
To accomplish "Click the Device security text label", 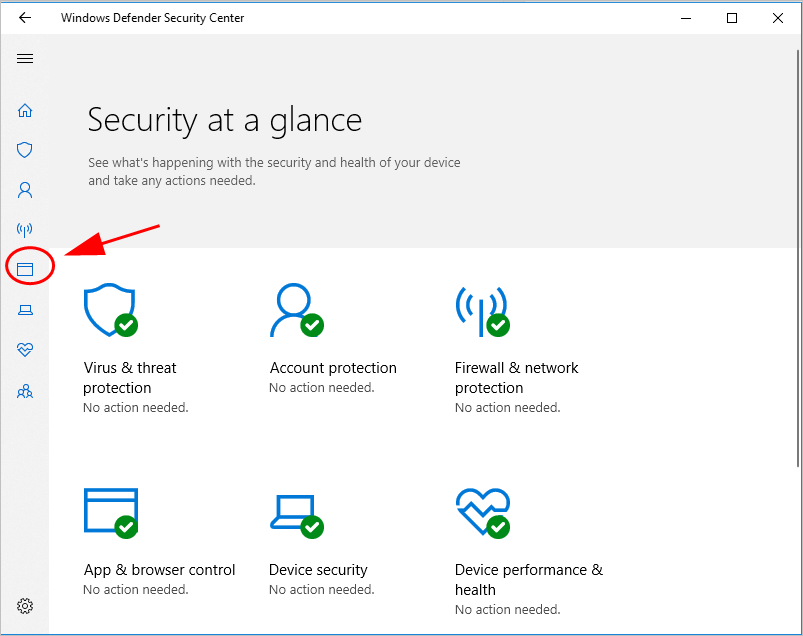I will pyautogui.click(x=318, y=570).
